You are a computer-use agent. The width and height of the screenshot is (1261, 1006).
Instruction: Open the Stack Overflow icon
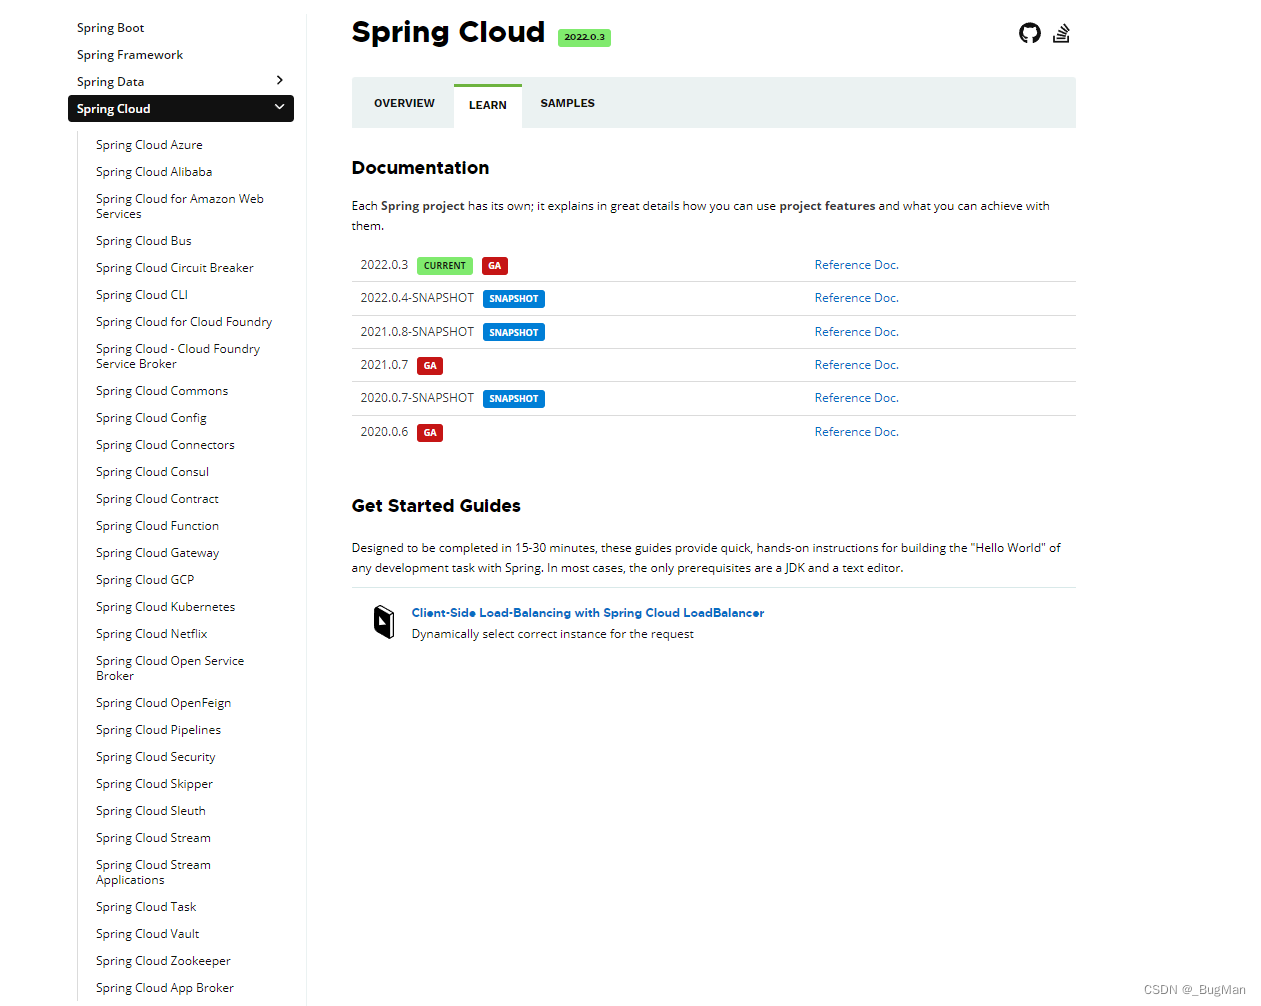[1062, 33]
